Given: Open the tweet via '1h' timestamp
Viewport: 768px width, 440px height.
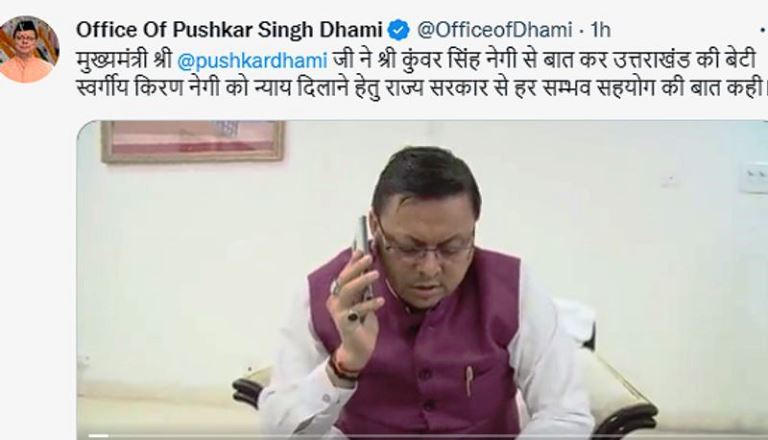Looking at the screenshot, I should [600, 30].
